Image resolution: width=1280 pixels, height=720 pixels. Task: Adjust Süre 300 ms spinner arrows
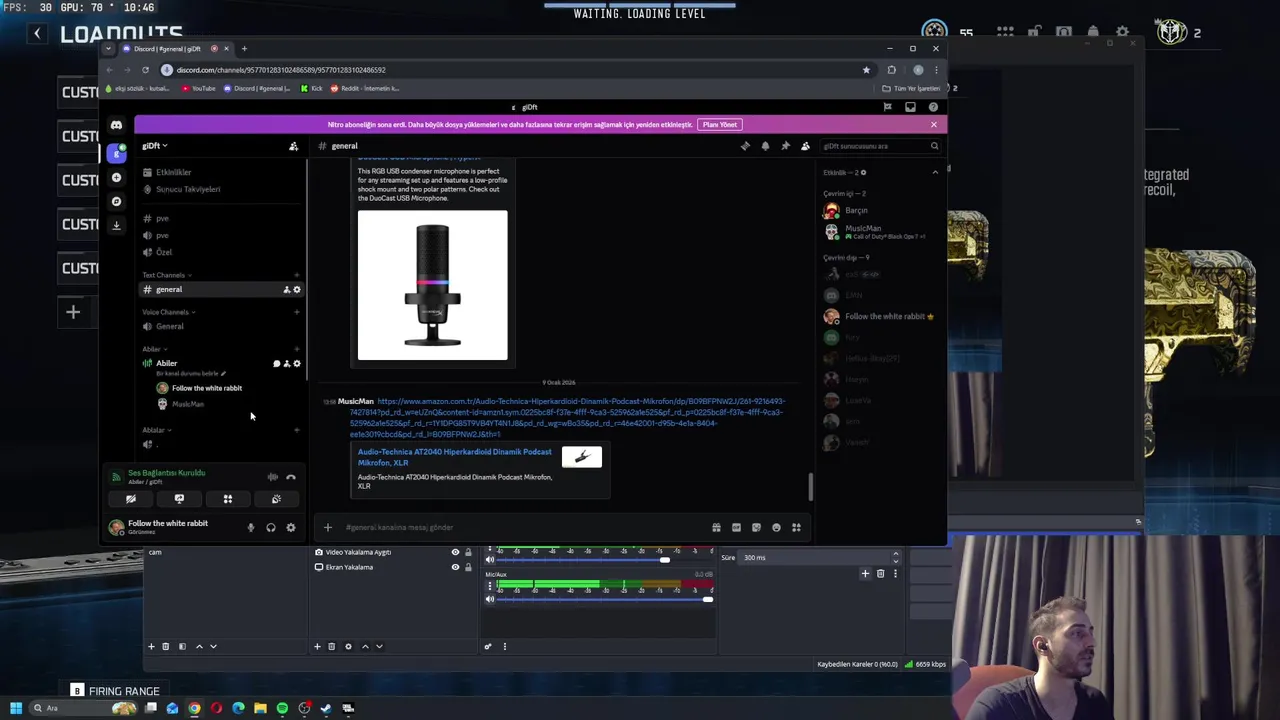coord(895,557)
